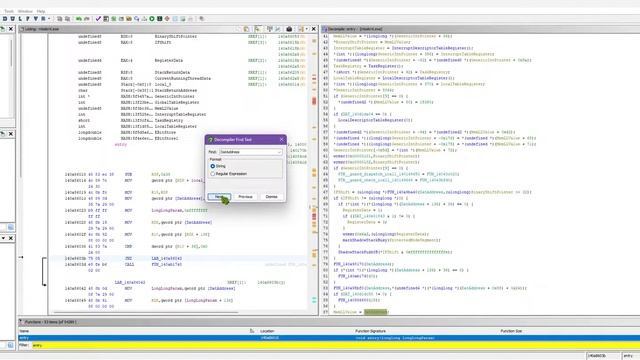
Task: Click the L navigation toolbar icon
Action: [x=20, y=19]
